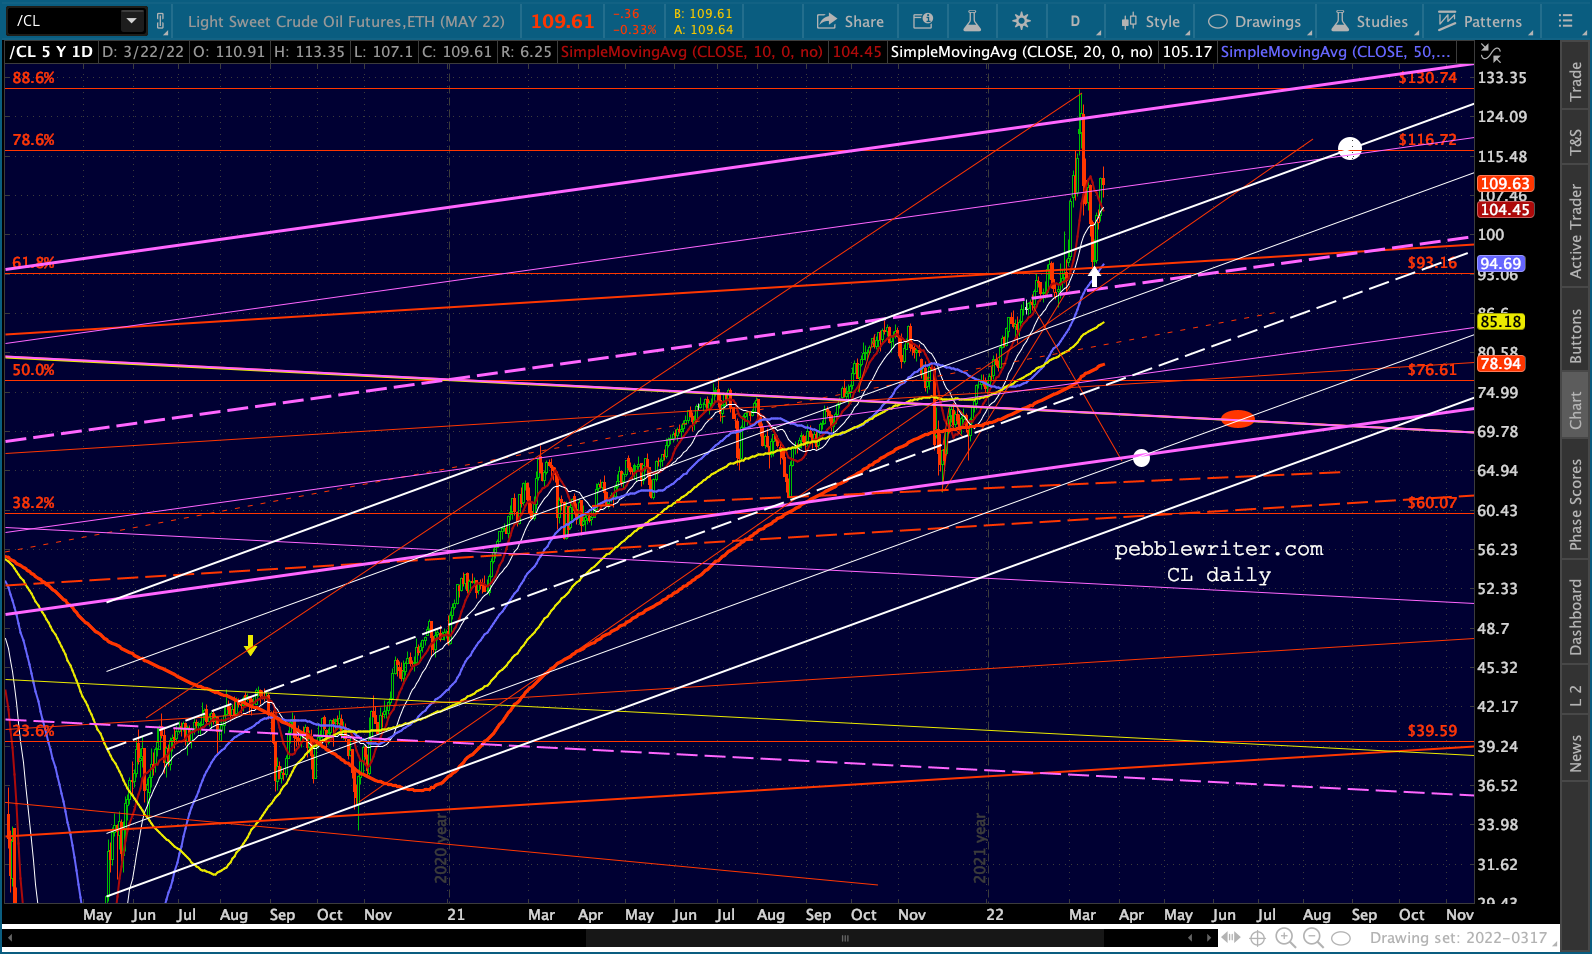Click the Light Sweet Crude Oil Futures description
The width and height of the screenshot is (1592, 954).
(x=346, y=21)
